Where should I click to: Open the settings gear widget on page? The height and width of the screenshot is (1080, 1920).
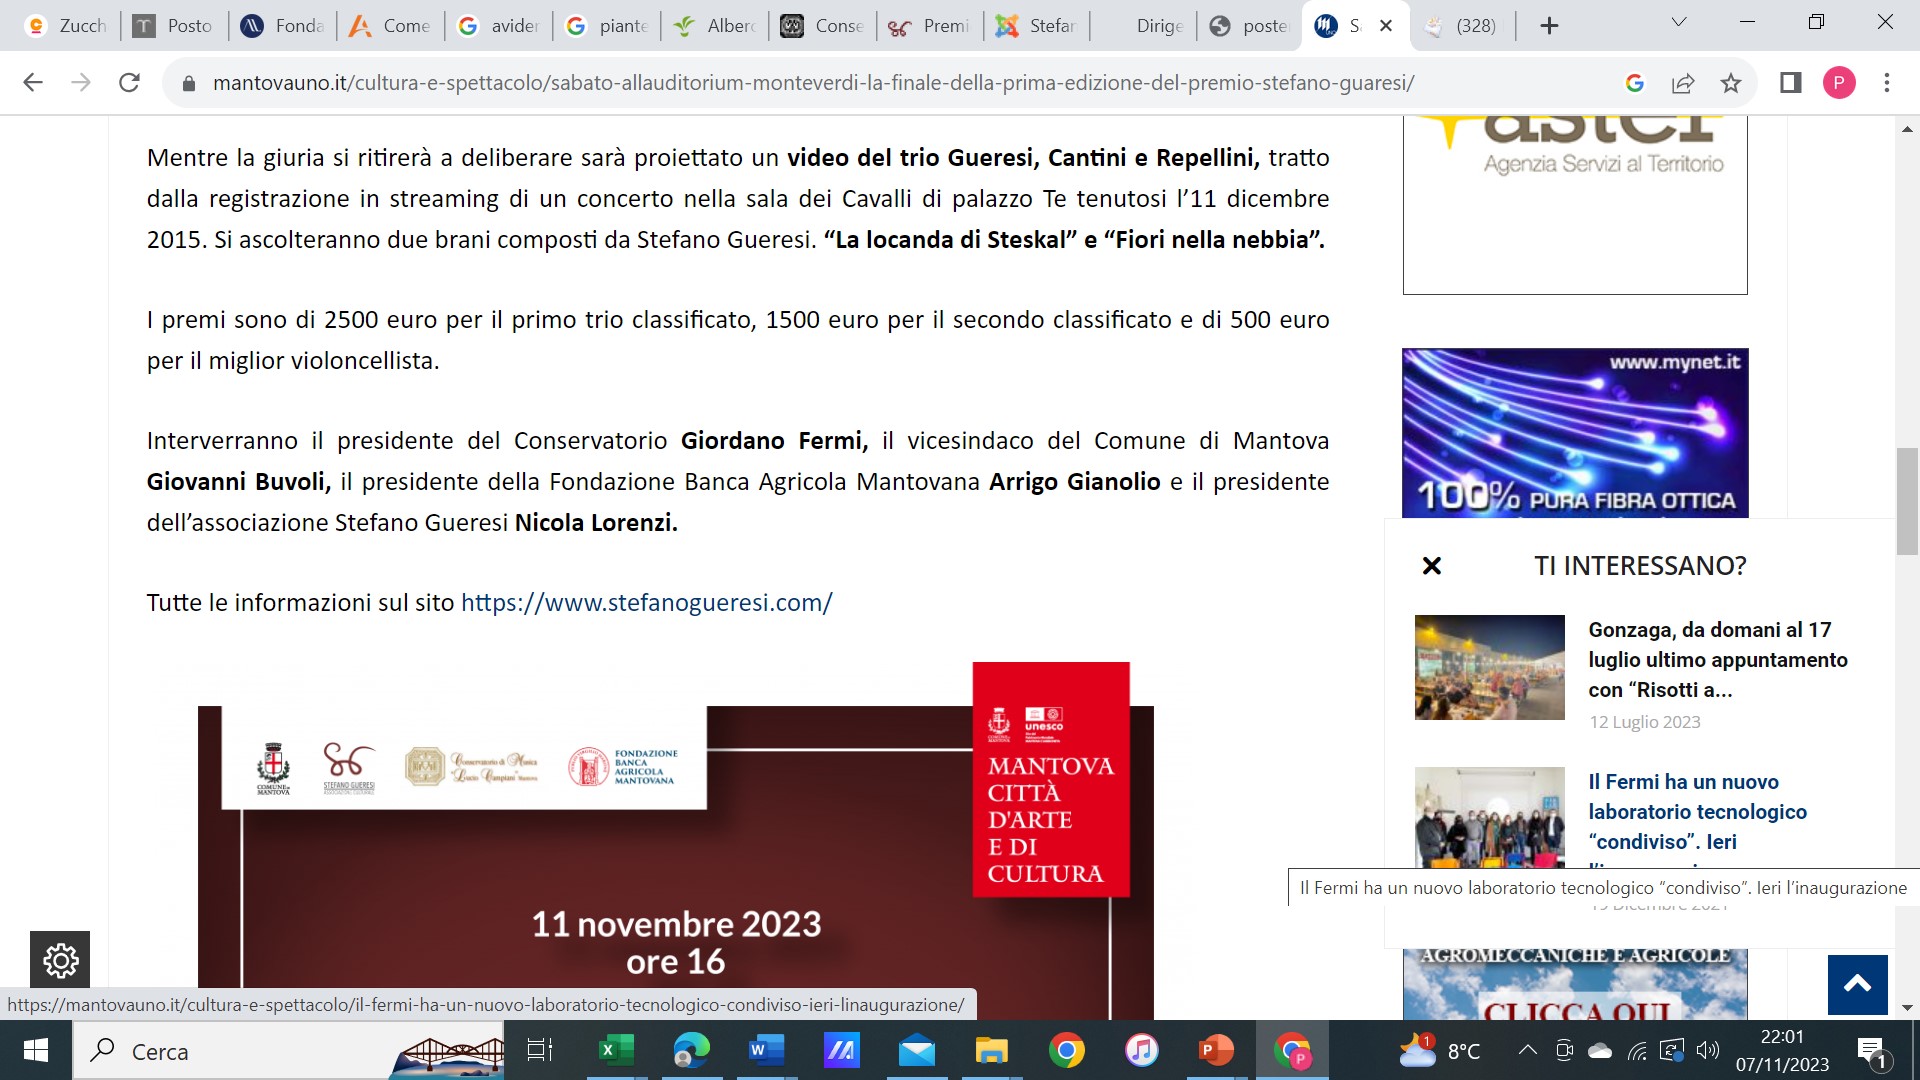(x=60, y=961)
